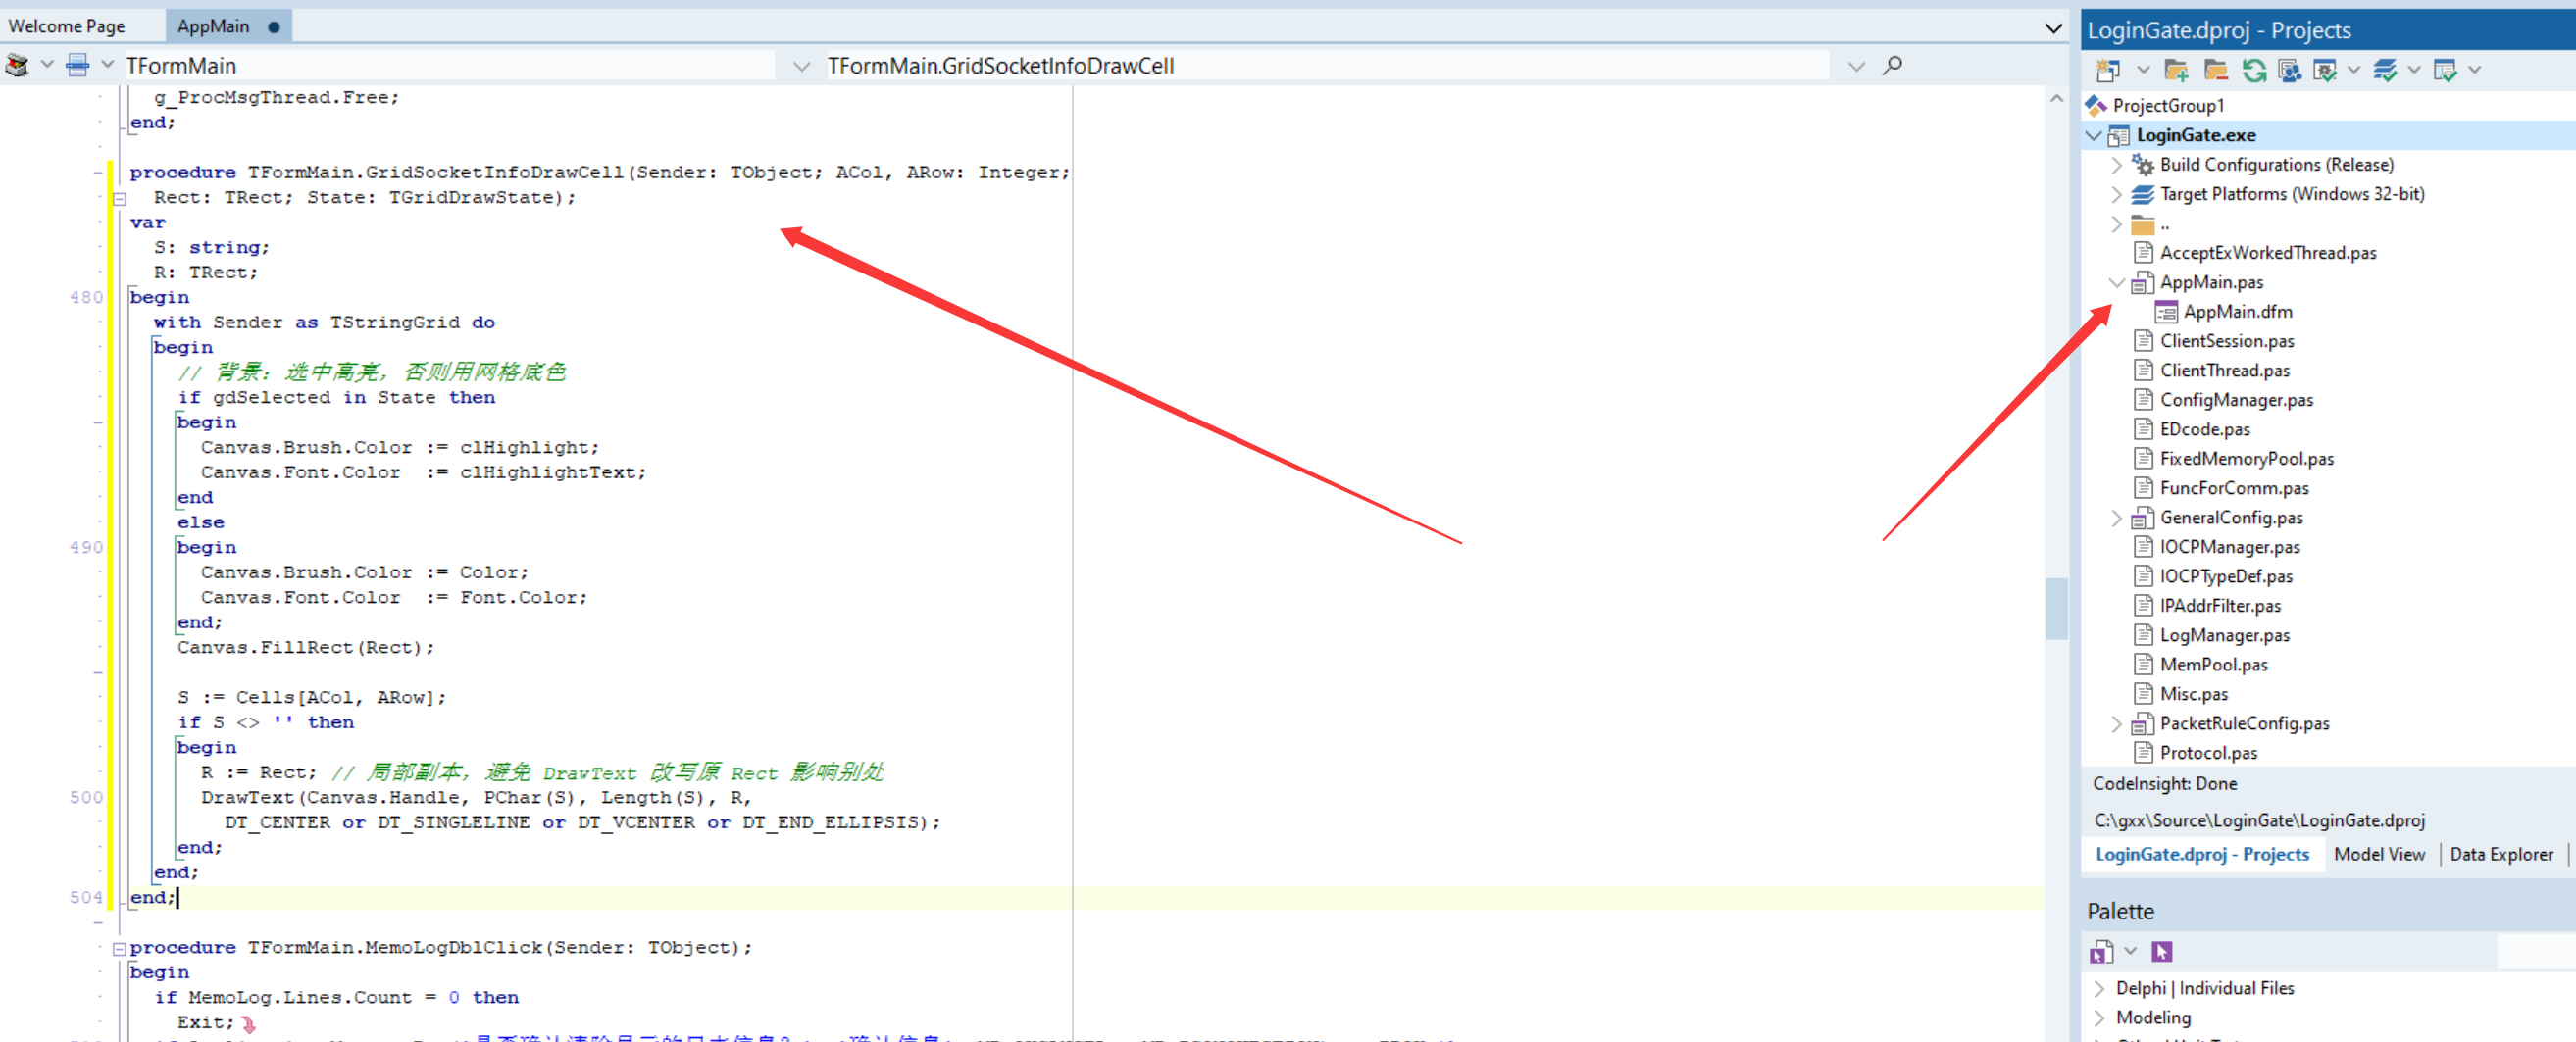Open the Model View tab
Image resolution: width=2576 pixels, height=1042 pixels.
tap(2379, 854)
